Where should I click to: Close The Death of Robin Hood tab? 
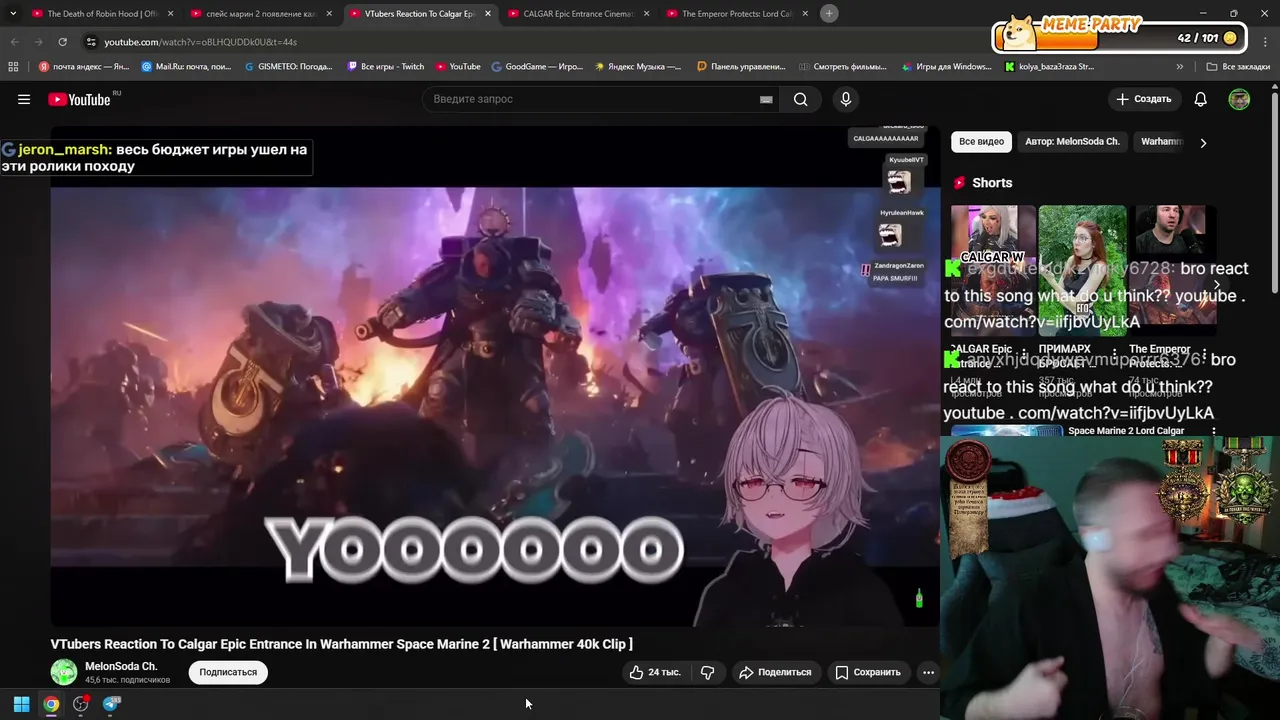click(x=170, y=14)
